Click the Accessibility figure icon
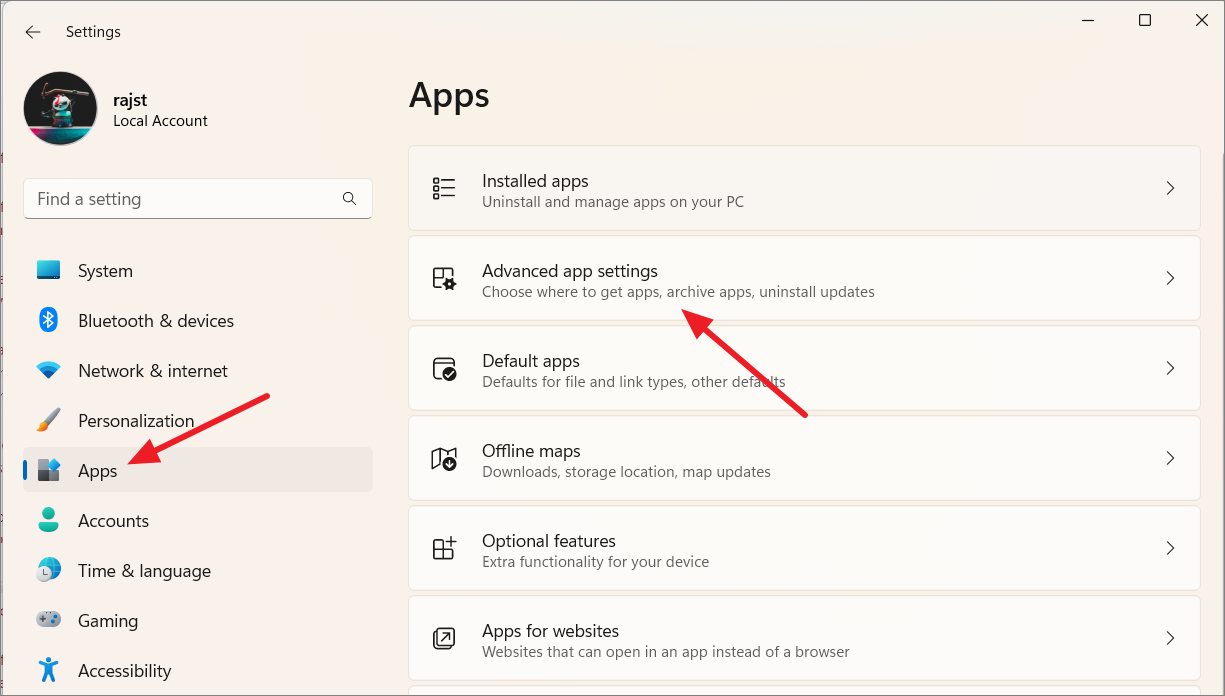Viewport: 1225px width, 696px height. 48,670
